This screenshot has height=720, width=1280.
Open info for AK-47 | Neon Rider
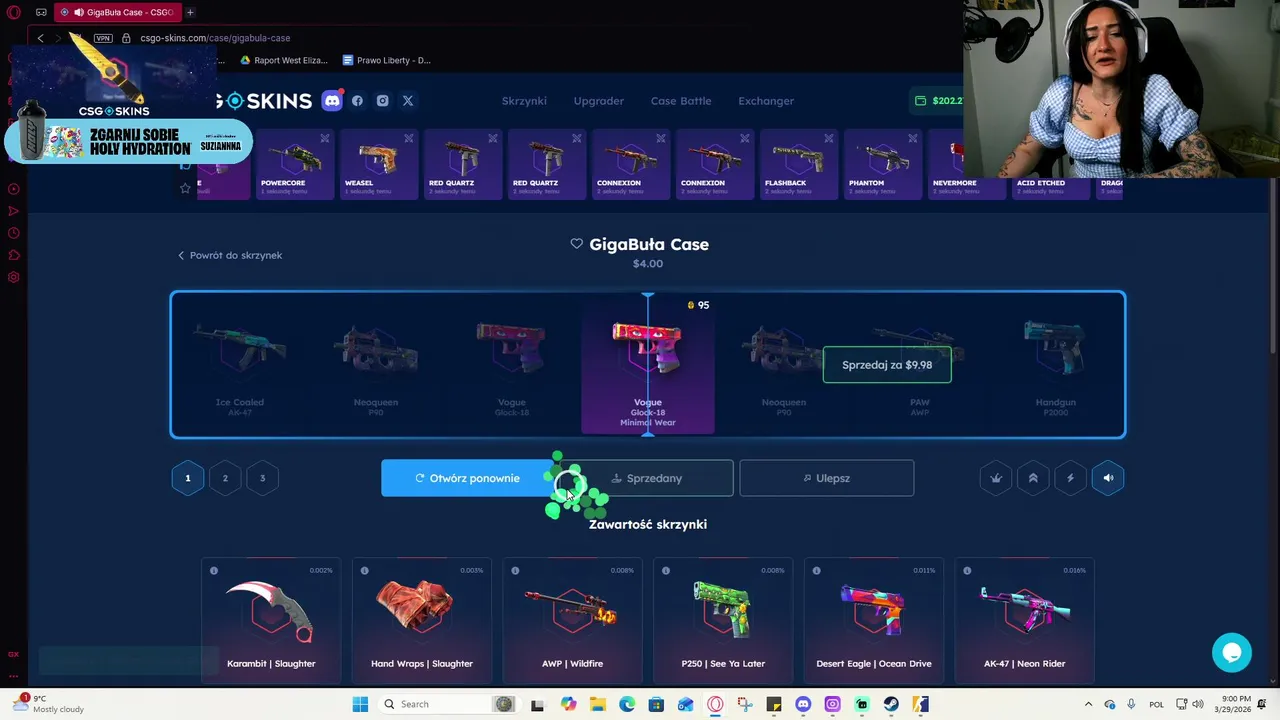(x=967, y=571)
